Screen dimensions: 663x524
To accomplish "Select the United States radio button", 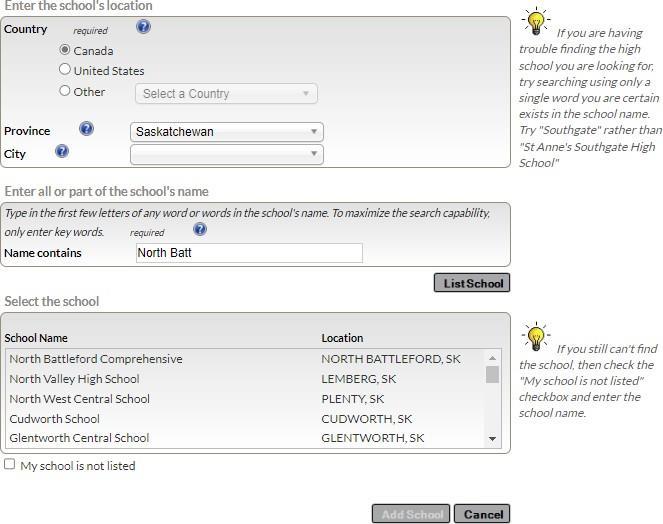I will point(65,69).
